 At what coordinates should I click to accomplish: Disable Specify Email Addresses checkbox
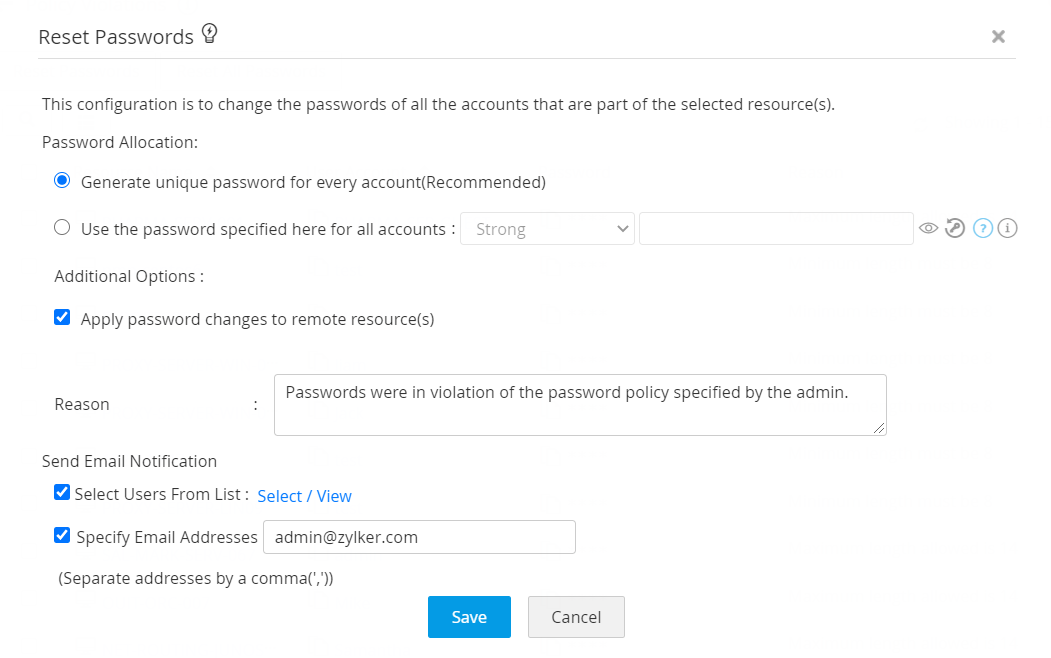(x=62, y=536)
